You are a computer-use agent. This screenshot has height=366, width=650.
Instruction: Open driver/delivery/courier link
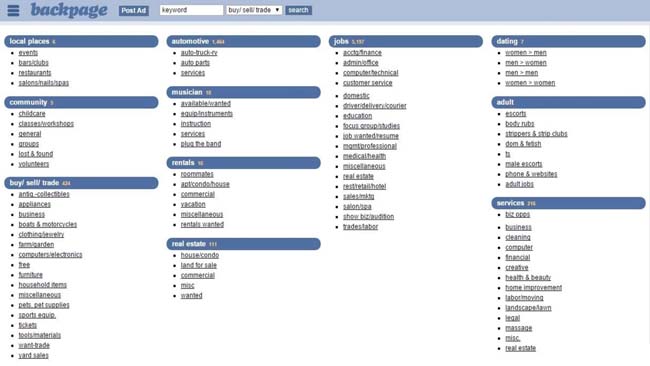[x=375, y=106]
